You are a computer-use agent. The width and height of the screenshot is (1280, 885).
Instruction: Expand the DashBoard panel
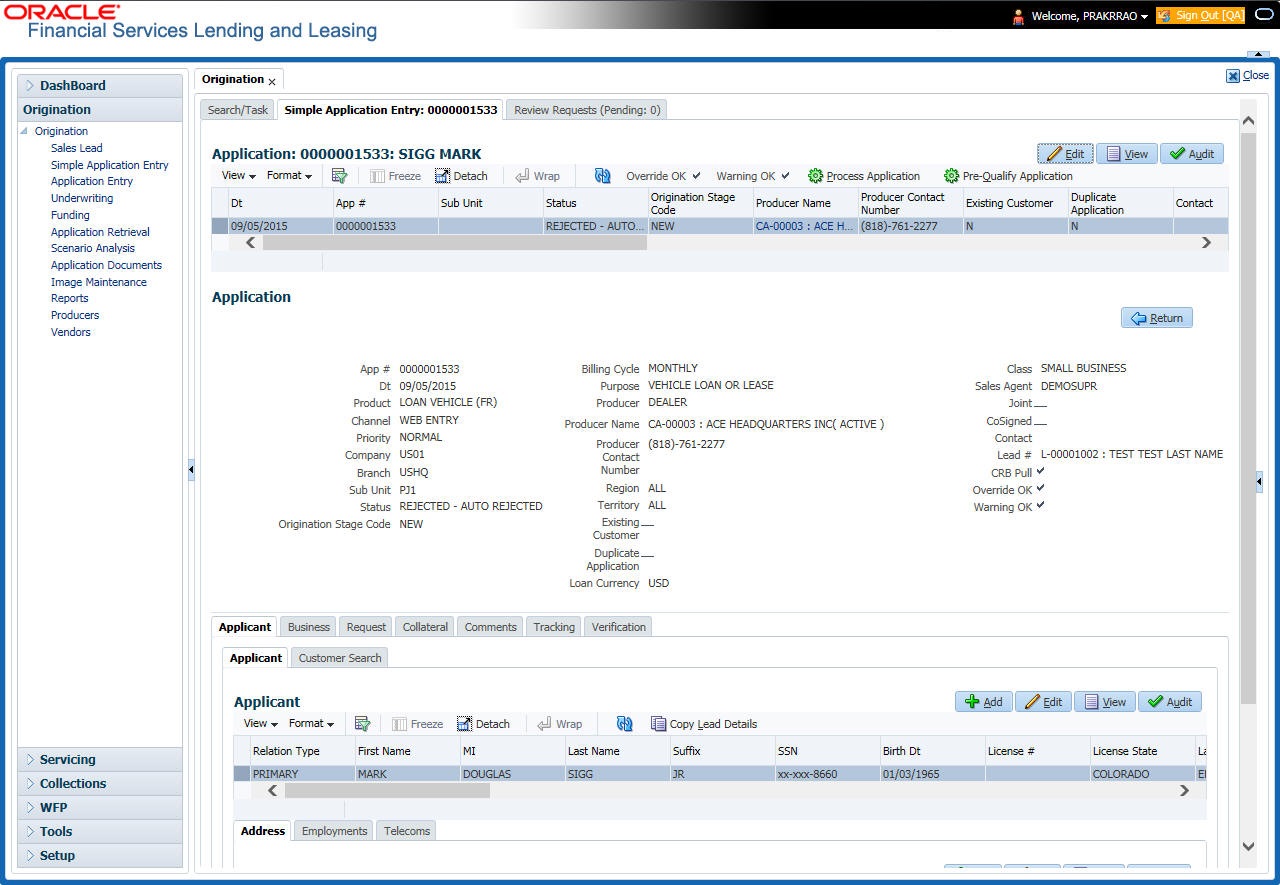[x=100, y=86]
